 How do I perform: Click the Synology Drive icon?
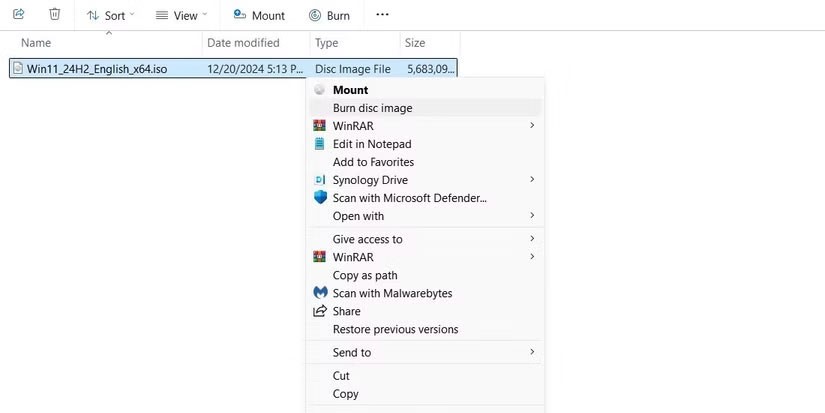(x=320, y=180)
